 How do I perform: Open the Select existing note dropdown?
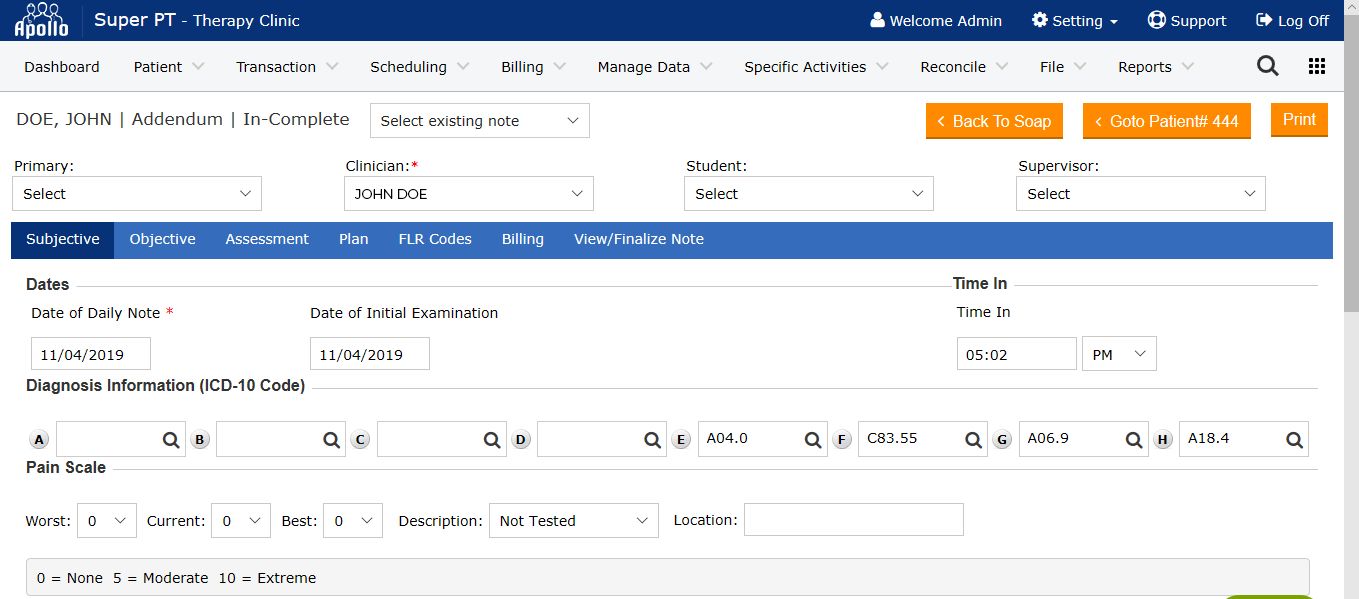(479, 121)
